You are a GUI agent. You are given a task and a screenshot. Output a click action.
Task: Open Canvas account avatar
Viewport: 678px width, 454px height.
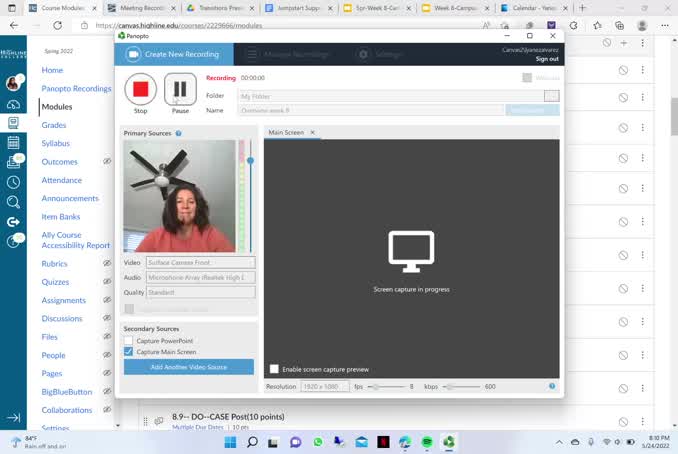13,83
